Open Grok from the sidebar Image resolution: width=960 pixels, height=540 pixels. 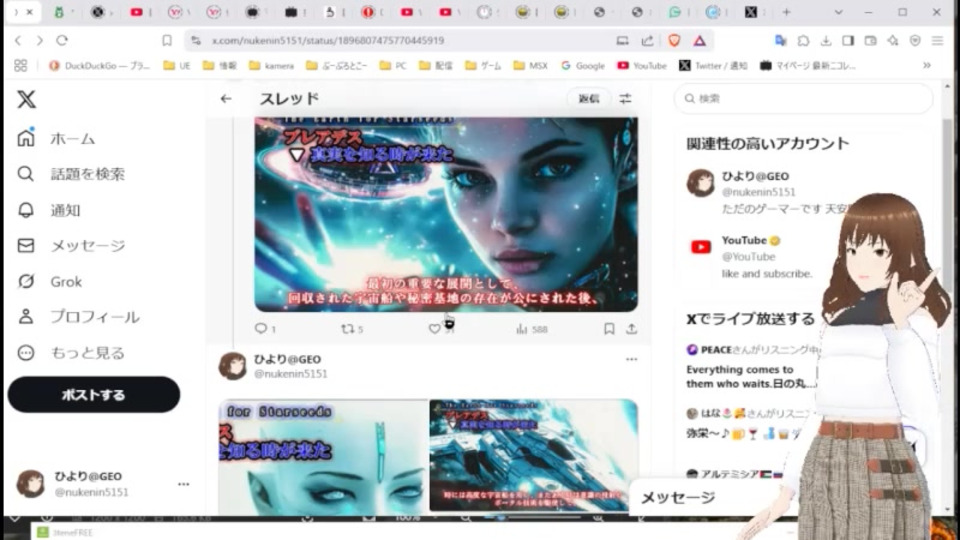point(50,282)
